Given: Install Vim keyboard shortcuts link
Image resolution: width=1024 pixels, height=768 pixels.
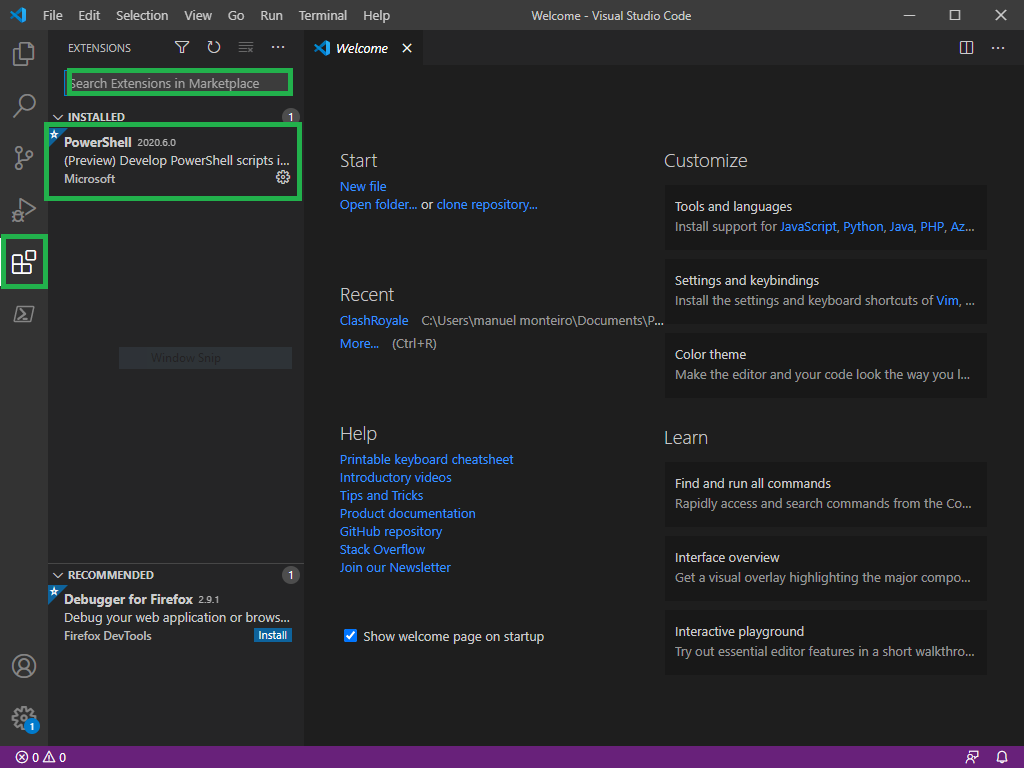Looking at the screenshot, I should [x=947, y=300].
